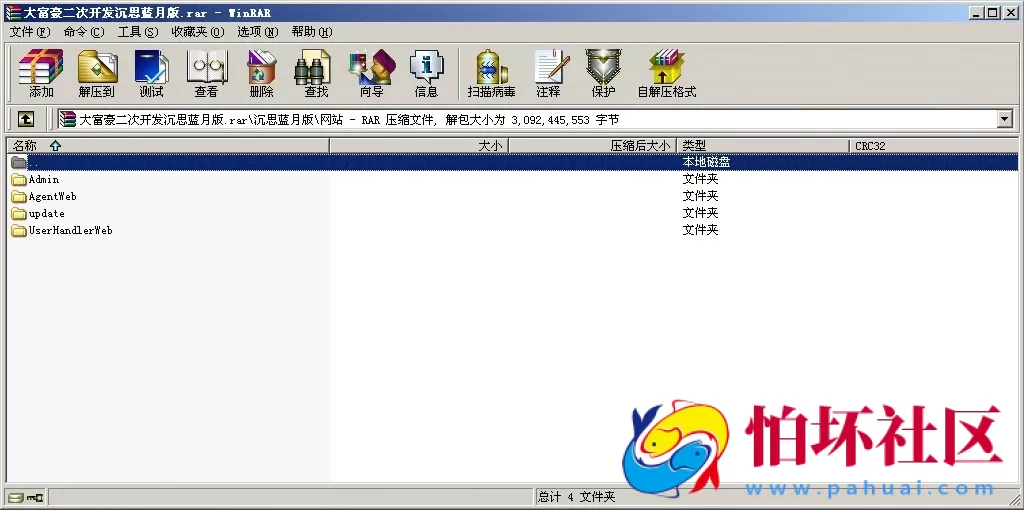Select the parent folder '..' row icon
Screen dimensions: 1024x510
(x=19, y=163)
